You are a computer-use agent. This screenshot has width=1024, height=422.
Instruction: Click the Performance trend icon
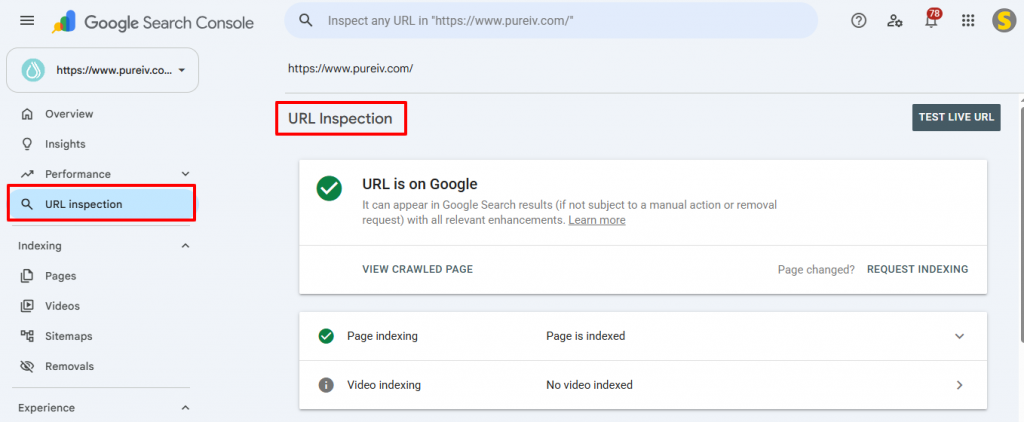pyautogui.click(x=27, y=174)
